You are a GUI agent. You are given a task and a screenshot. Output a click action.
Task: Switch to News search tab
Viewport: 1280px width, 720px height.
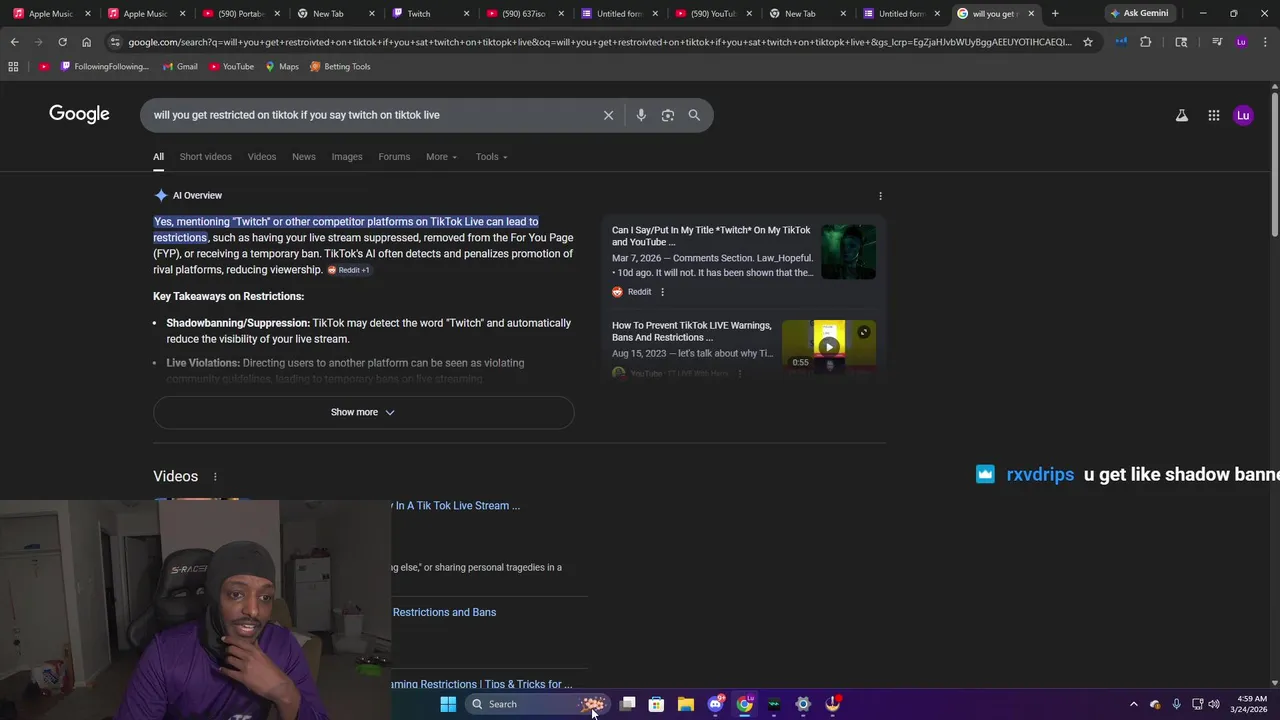coord(304,157)
